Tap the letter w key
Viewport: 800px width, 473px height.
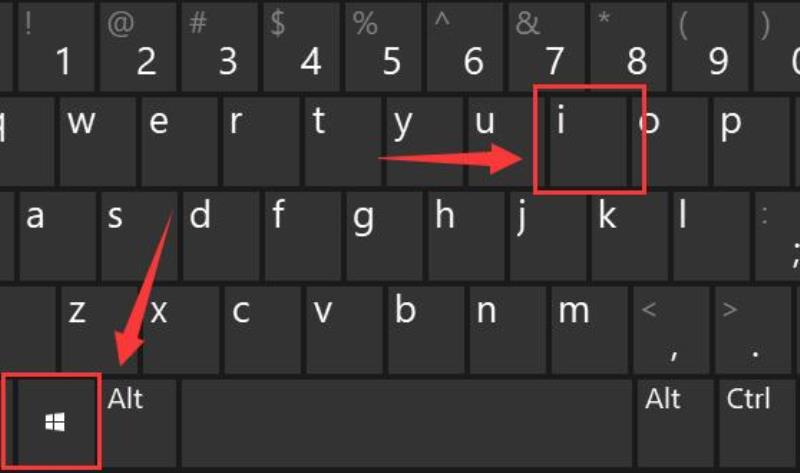pyautogui.click(x=98, y=141)
